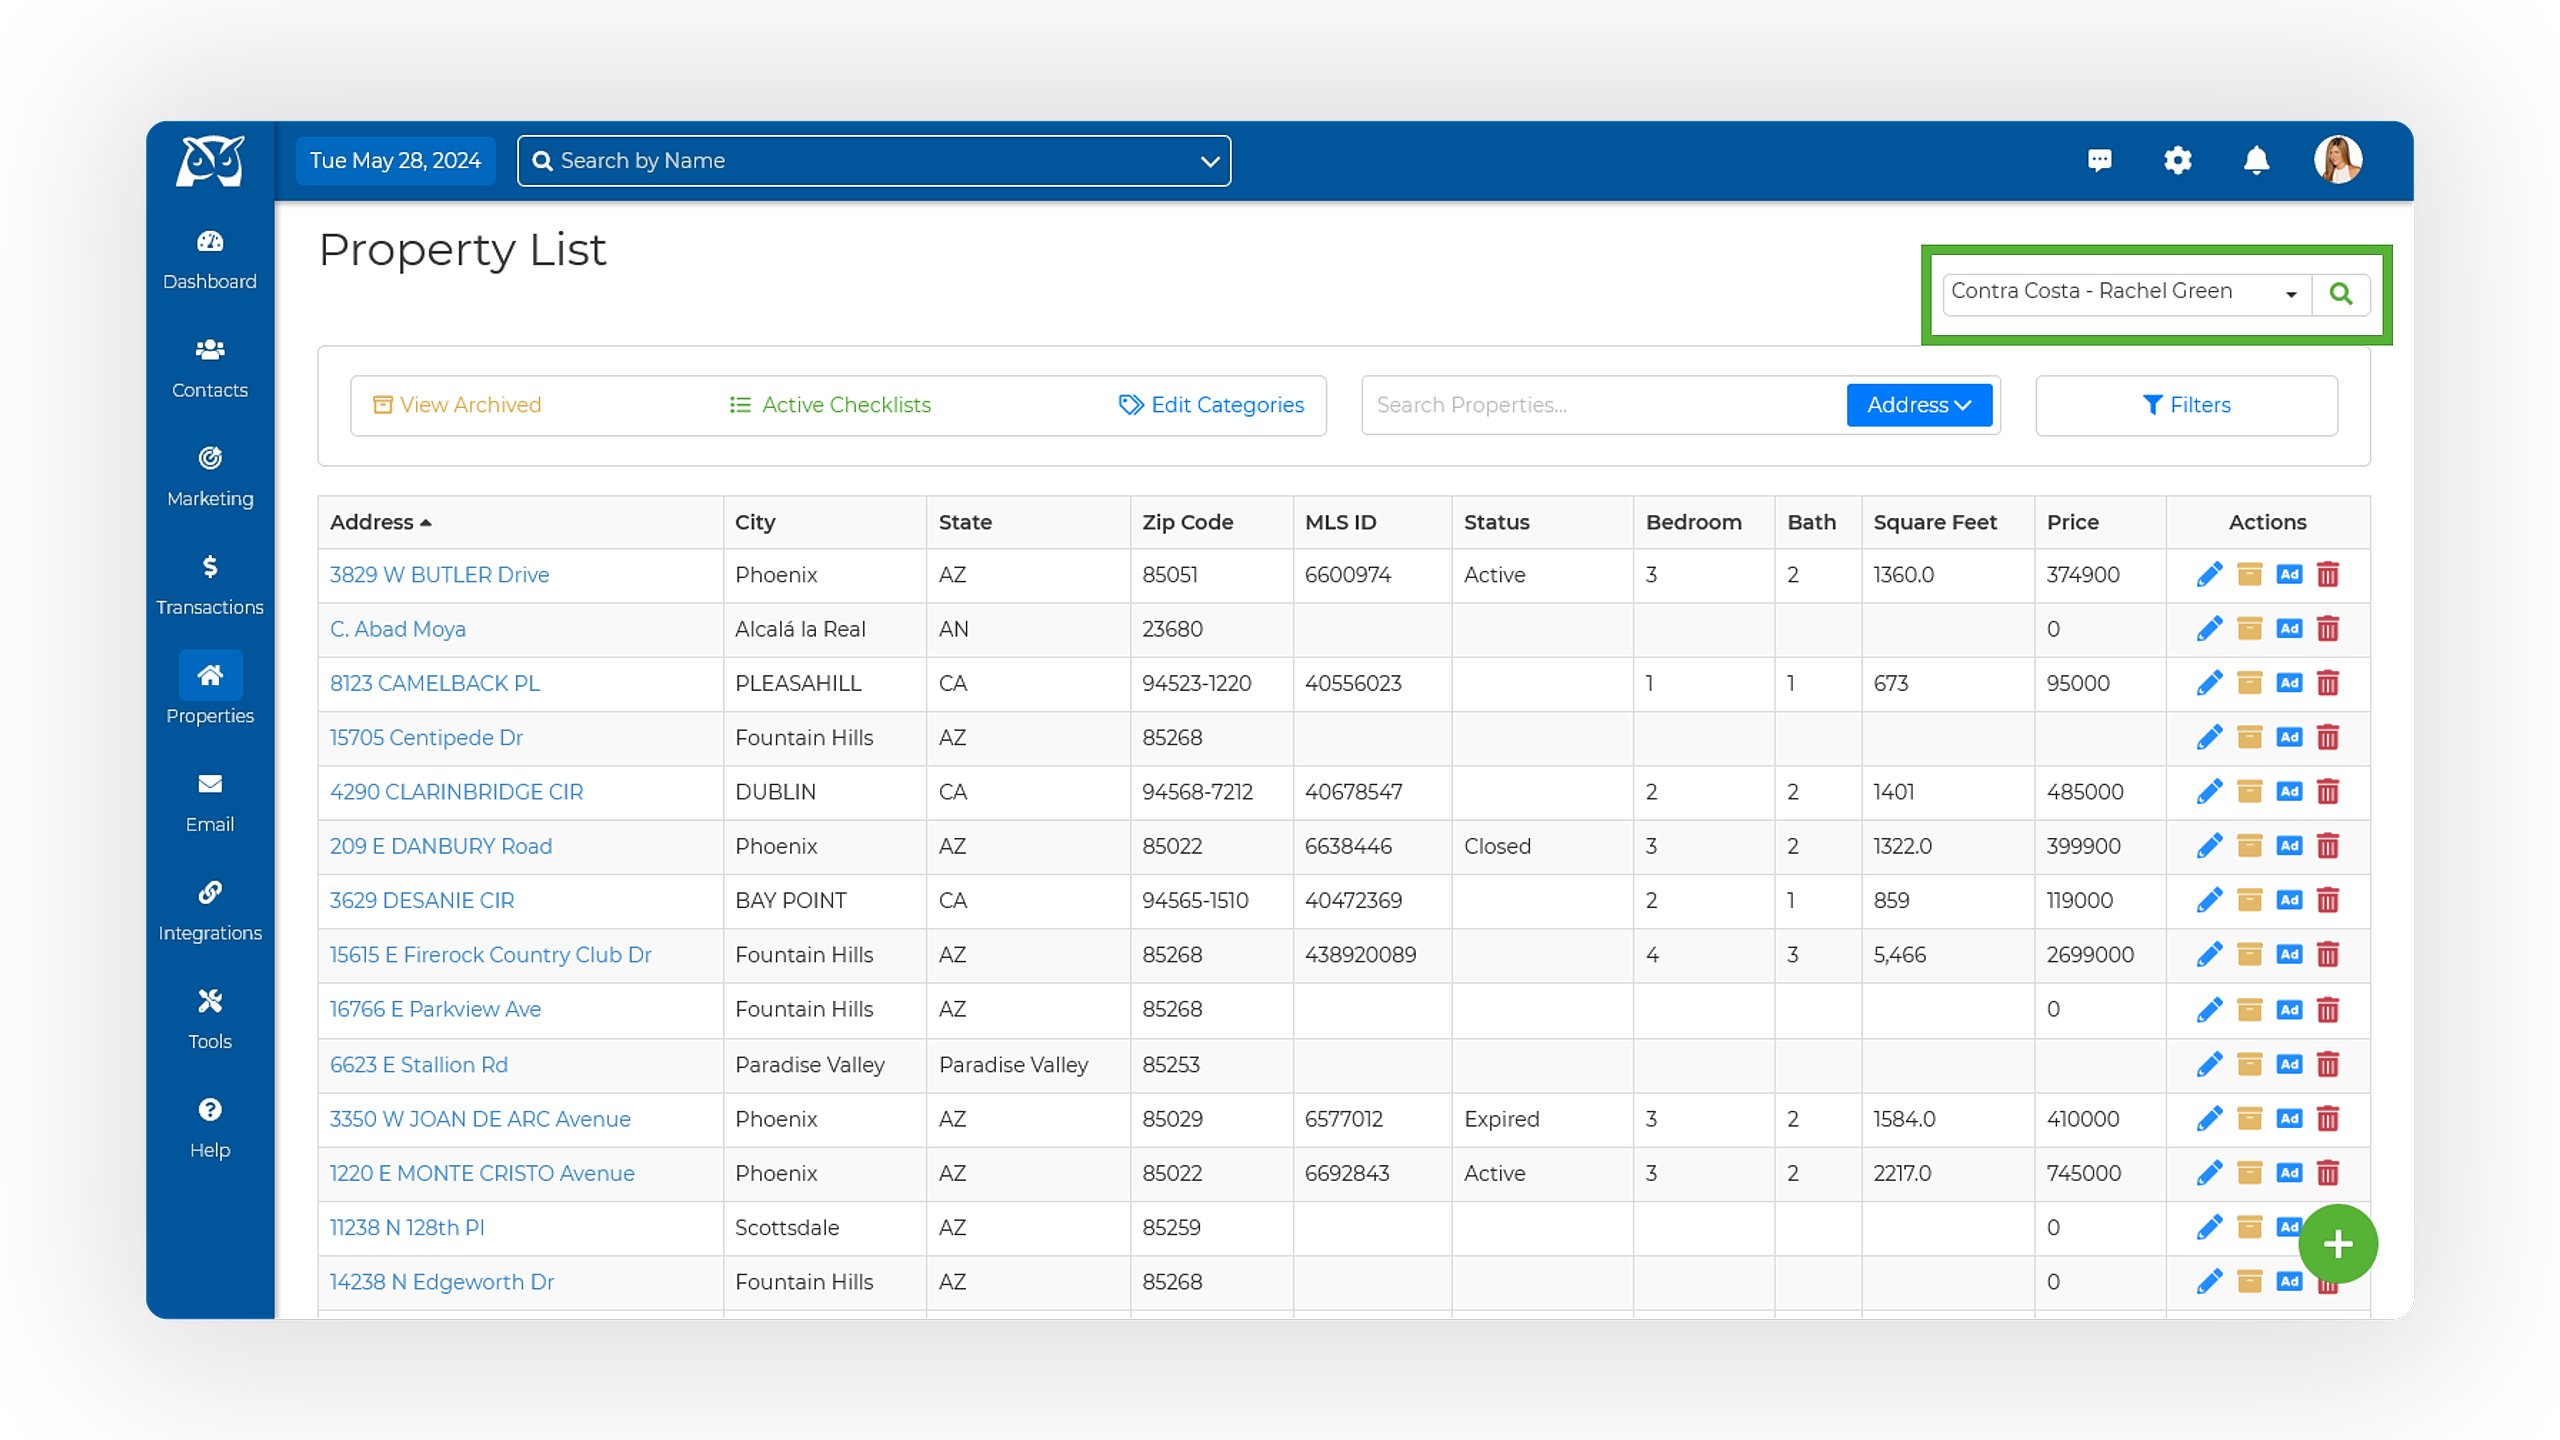The height and width of the screenshot is (1440, 2560).
Task: Open the Tools section
Action: click(210, 1019)
